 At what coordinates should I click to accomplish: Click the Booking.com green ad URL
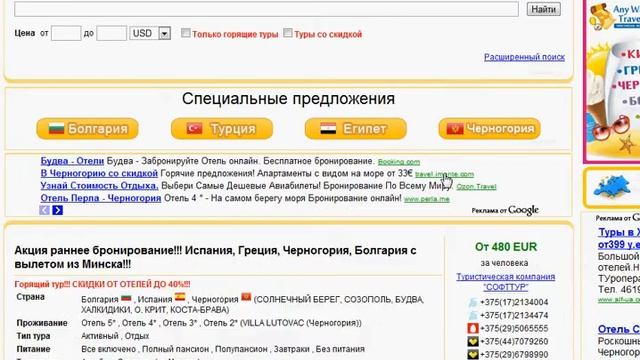(399, 162)
